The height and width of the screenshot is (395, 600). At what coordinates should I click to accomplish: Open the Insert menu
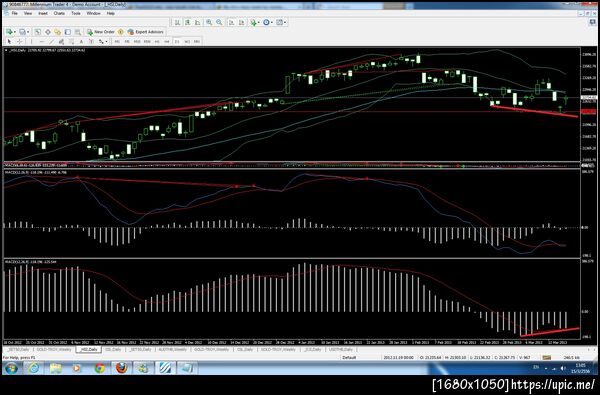[x=43, y=13]
